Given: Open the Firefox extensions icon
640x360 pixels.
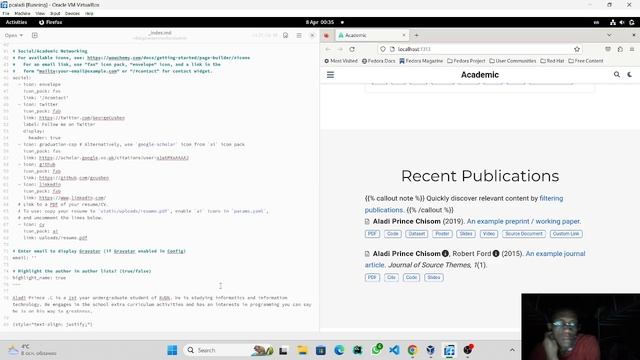Looking at the screenshot, I should [x=620, y=49].
